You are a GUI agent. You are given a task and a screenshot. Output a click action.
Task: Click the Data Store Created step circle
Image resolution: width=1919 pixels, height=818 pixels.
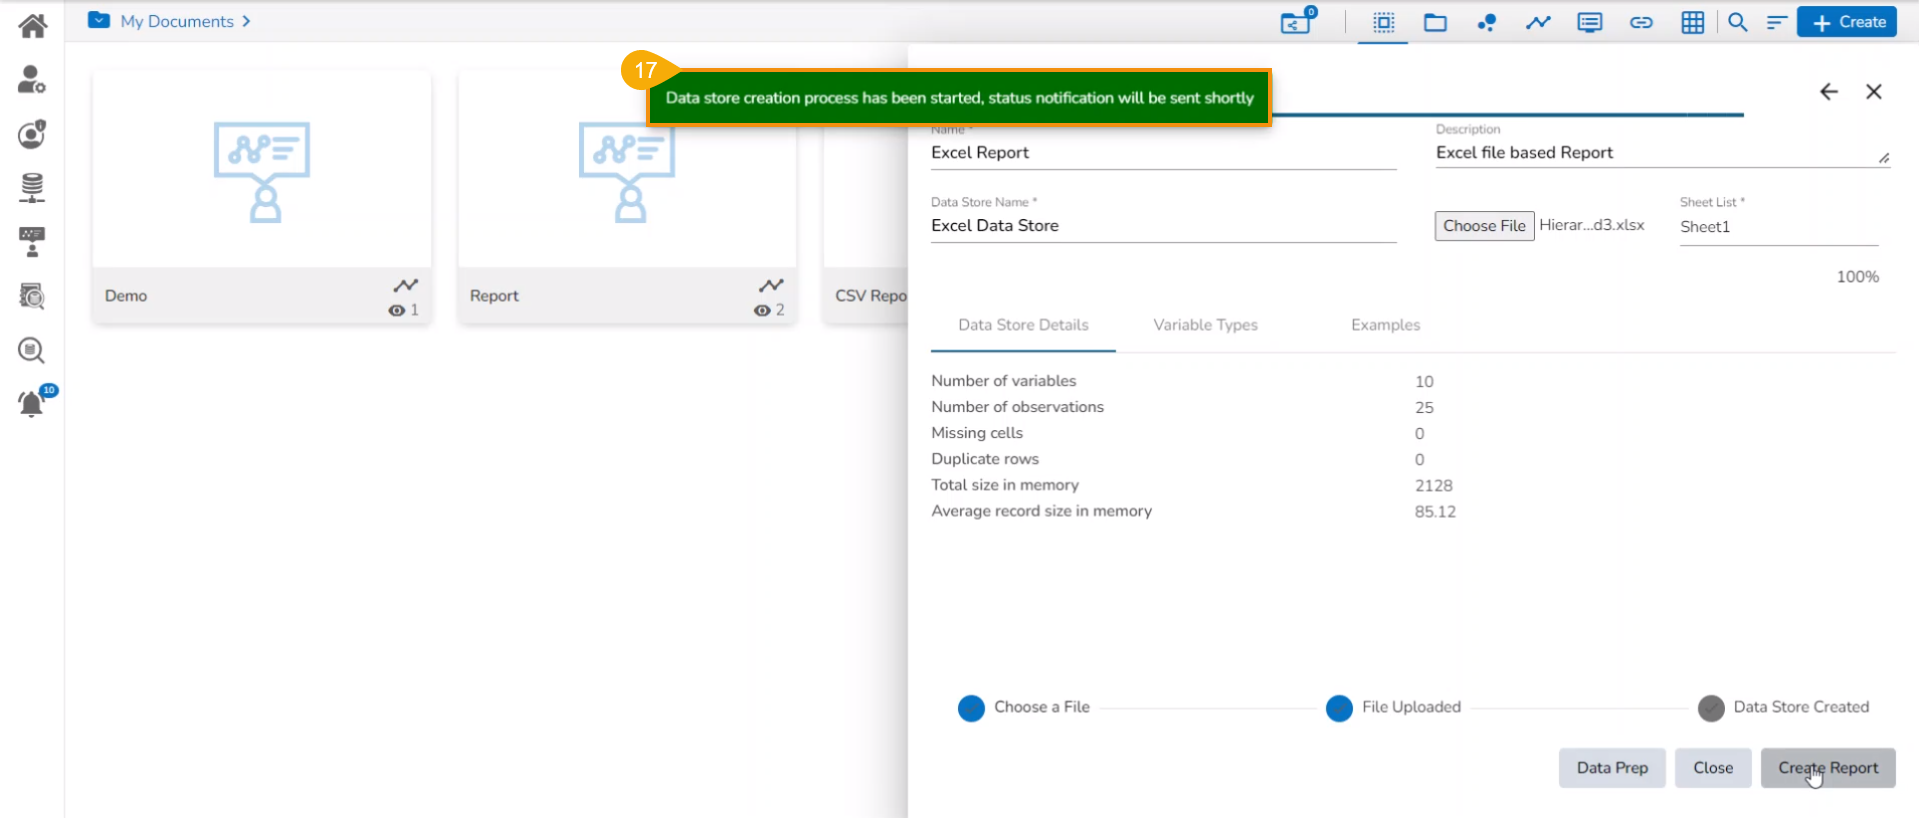click(1711, 708)
